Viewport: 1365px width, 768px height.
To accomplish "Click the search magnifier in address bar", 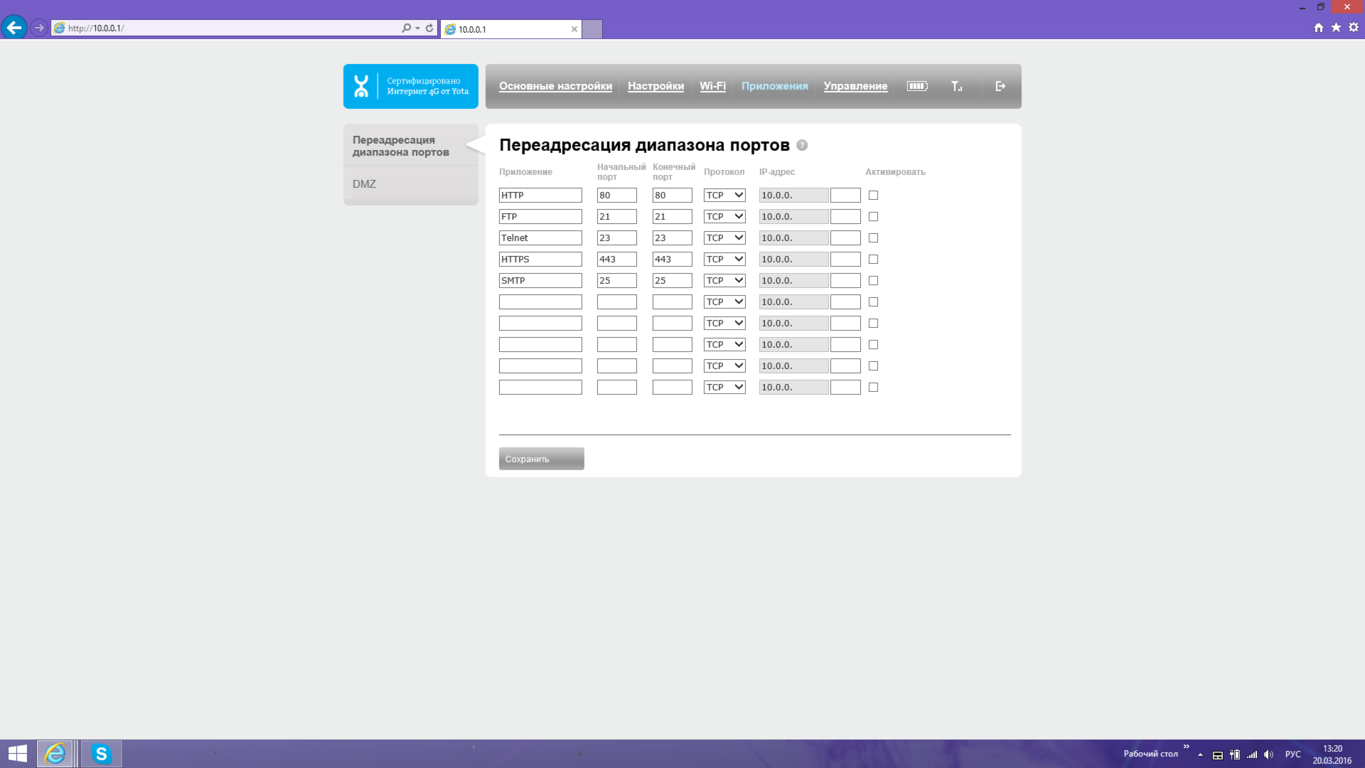I will click(x=406, y=28).
